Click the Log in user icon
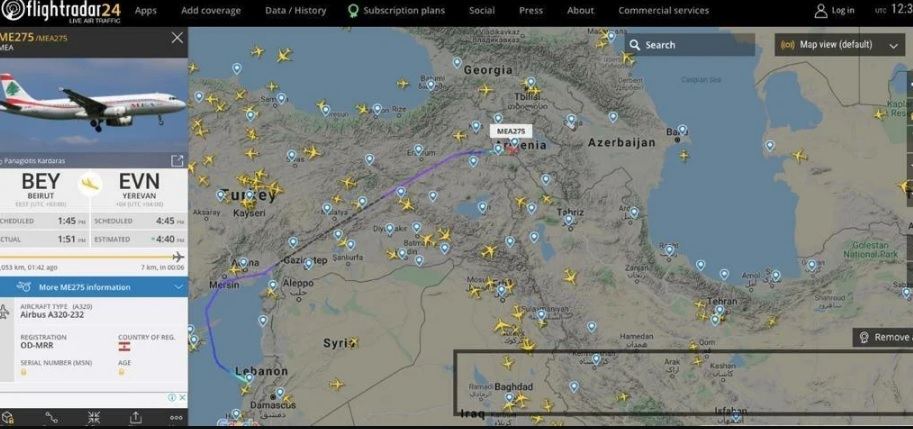This screenshot has width=913, height=429. 821,10
